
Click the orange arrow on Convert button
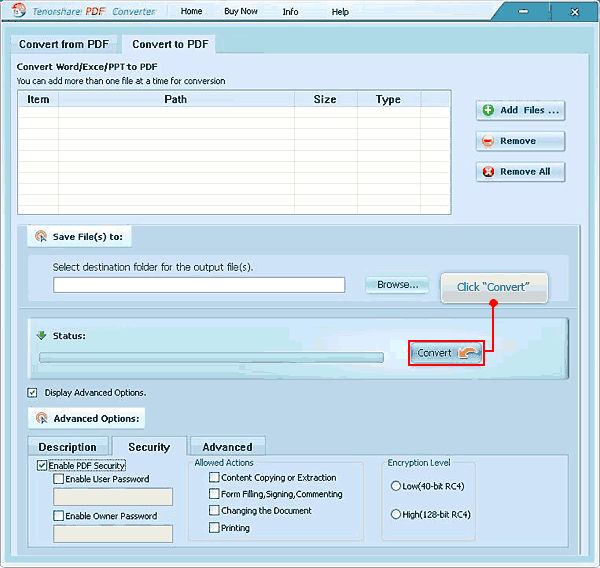pyautogui.click(x=469, y=353)
